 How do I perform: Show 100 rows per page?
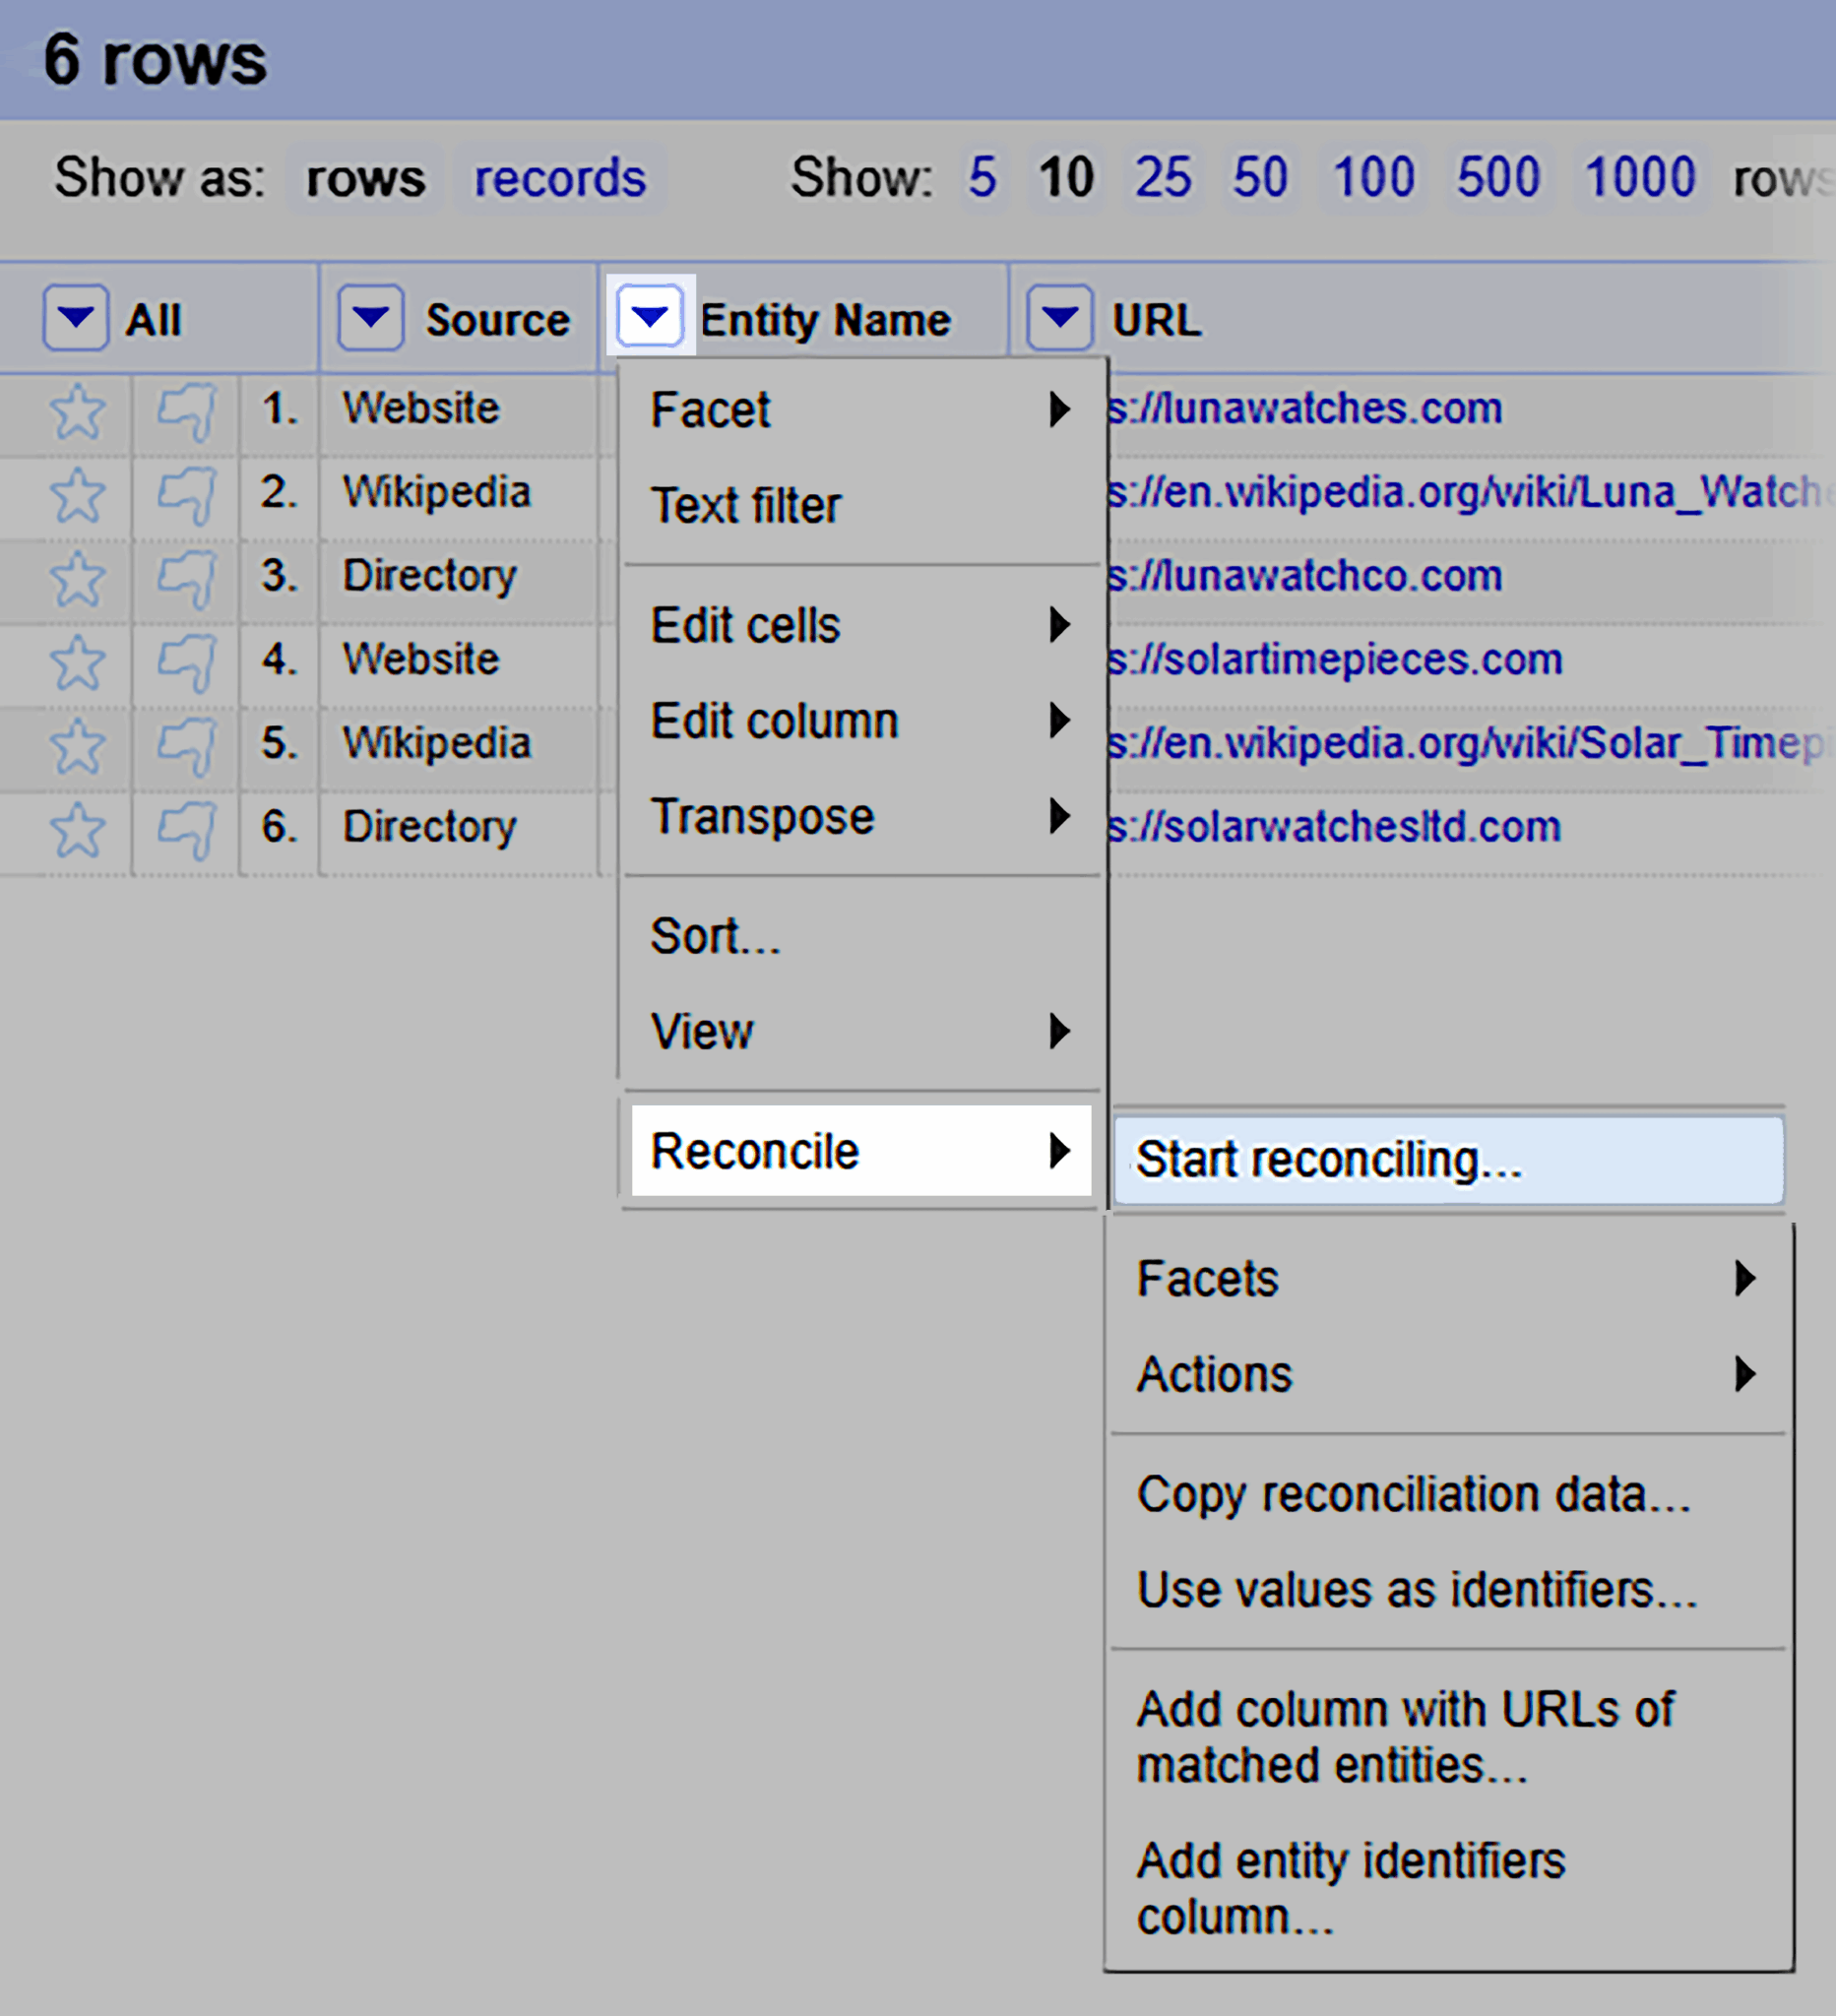(1374, 177)
